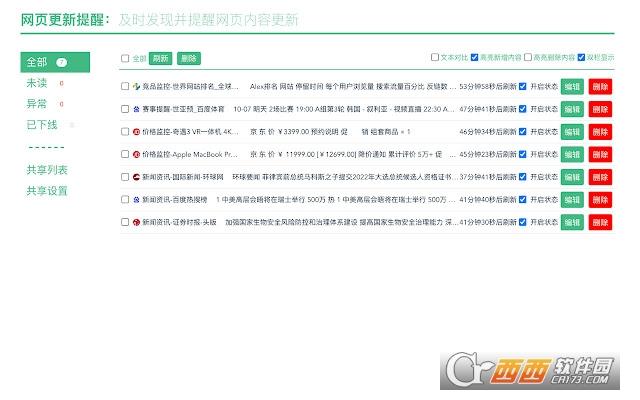Image resolution: width=640 pixels, height=400 pixels.
Task: Click favicon of 国际新闻-环球网 row
Action: coord(136,177)
